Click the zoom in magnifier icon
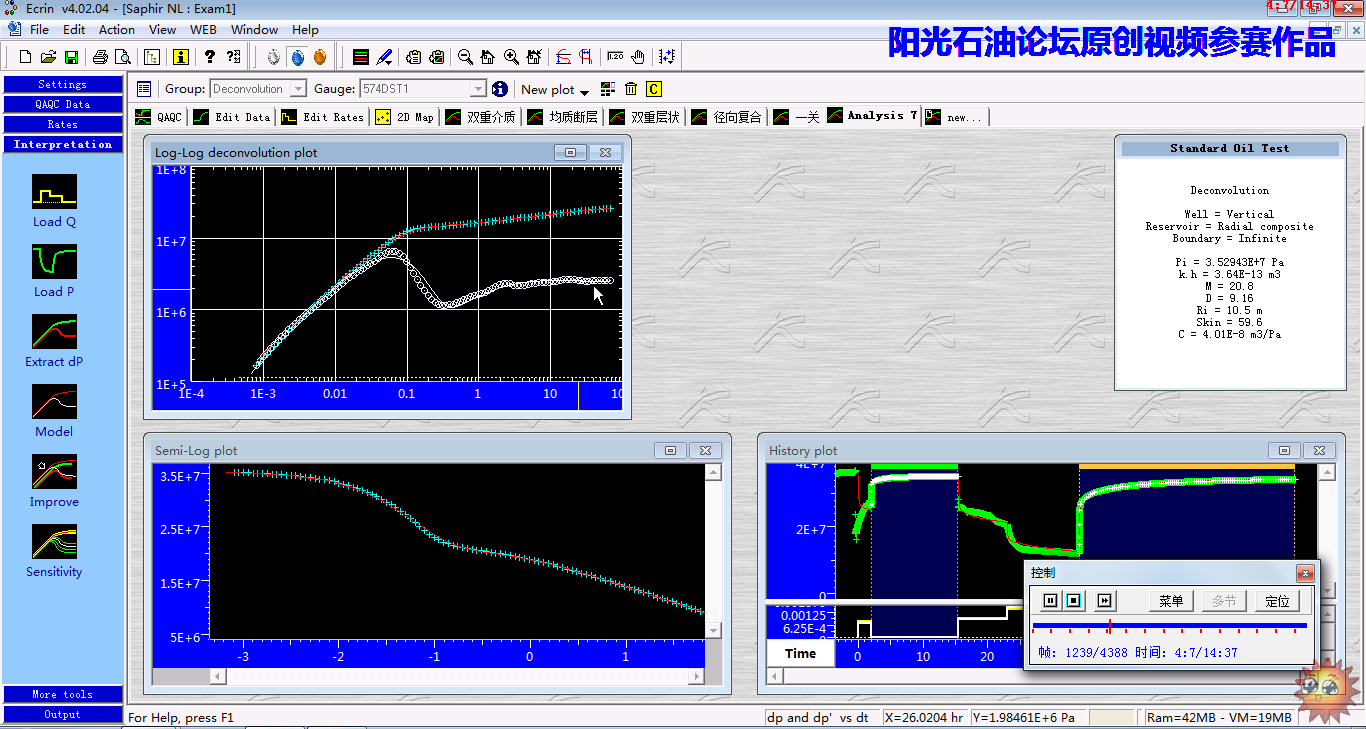This screenshot has width=1366, height=729. [x=511, y=57]
